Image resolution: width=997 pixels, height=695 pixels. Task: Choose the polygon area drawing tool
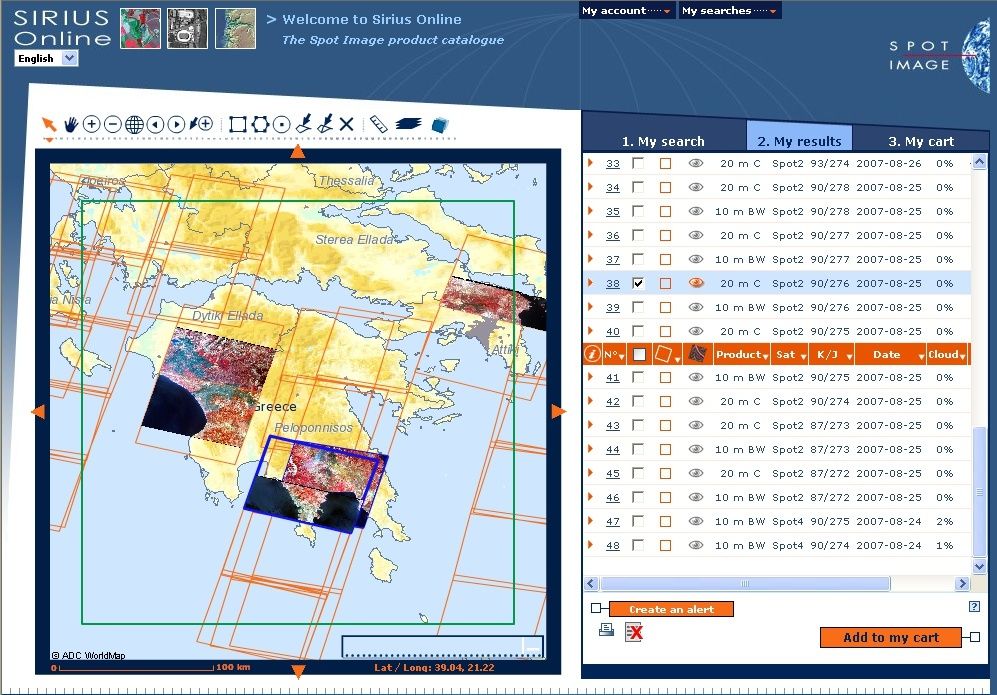260,124
